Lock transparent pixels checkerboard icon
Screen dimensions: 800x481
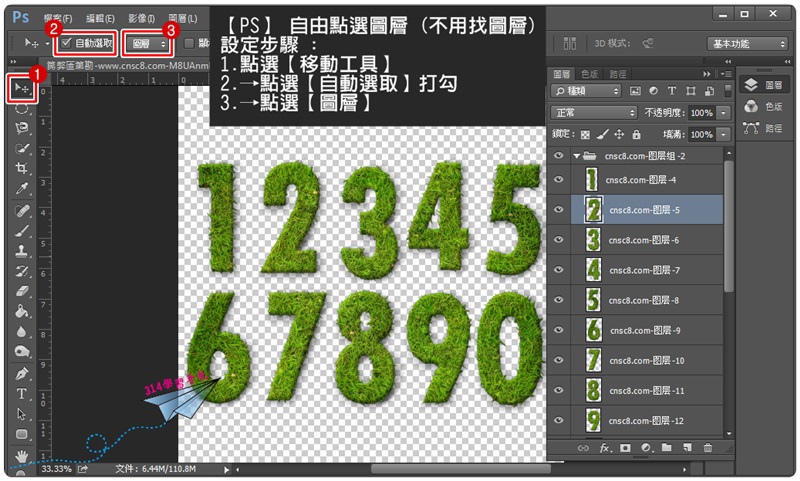585,135
